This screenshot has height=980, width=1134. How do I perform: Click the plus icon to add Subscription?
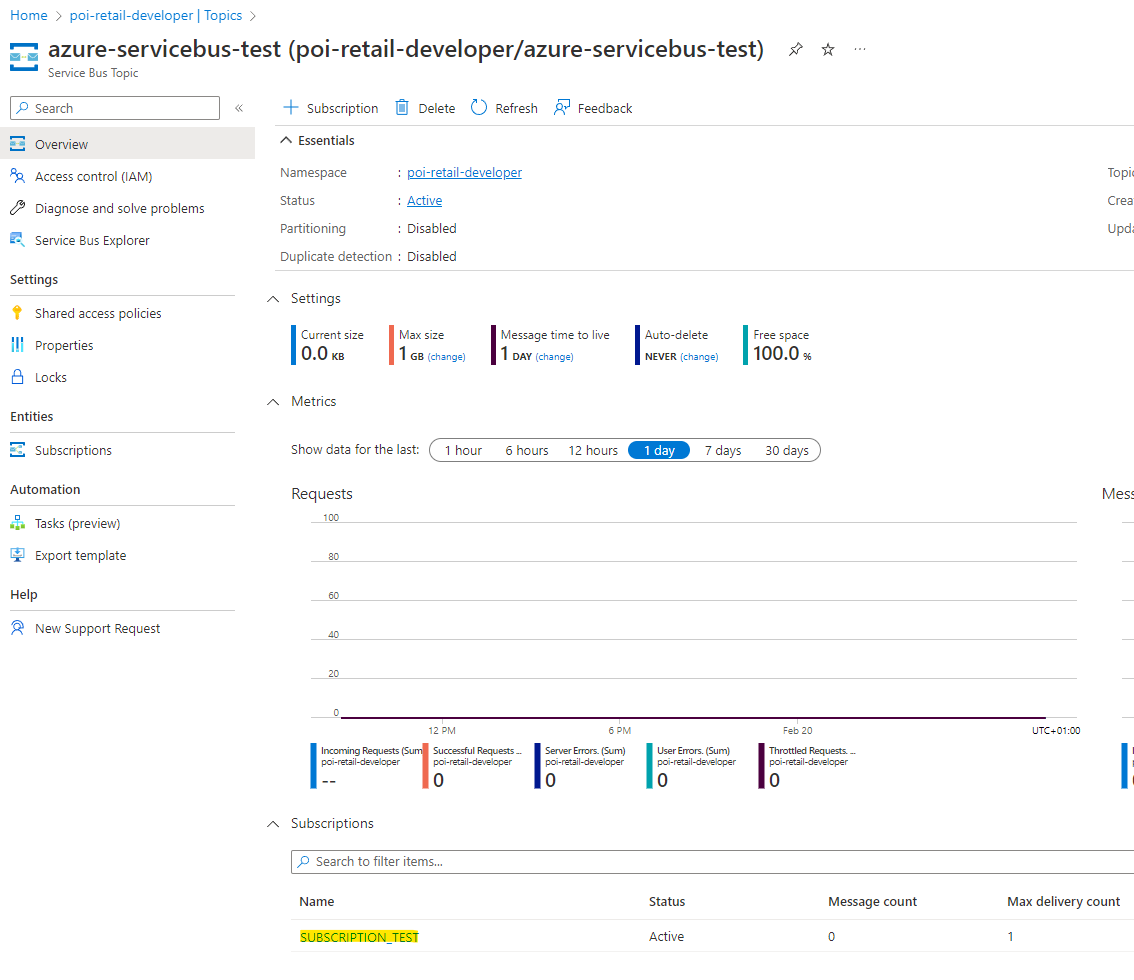point(291,108)
